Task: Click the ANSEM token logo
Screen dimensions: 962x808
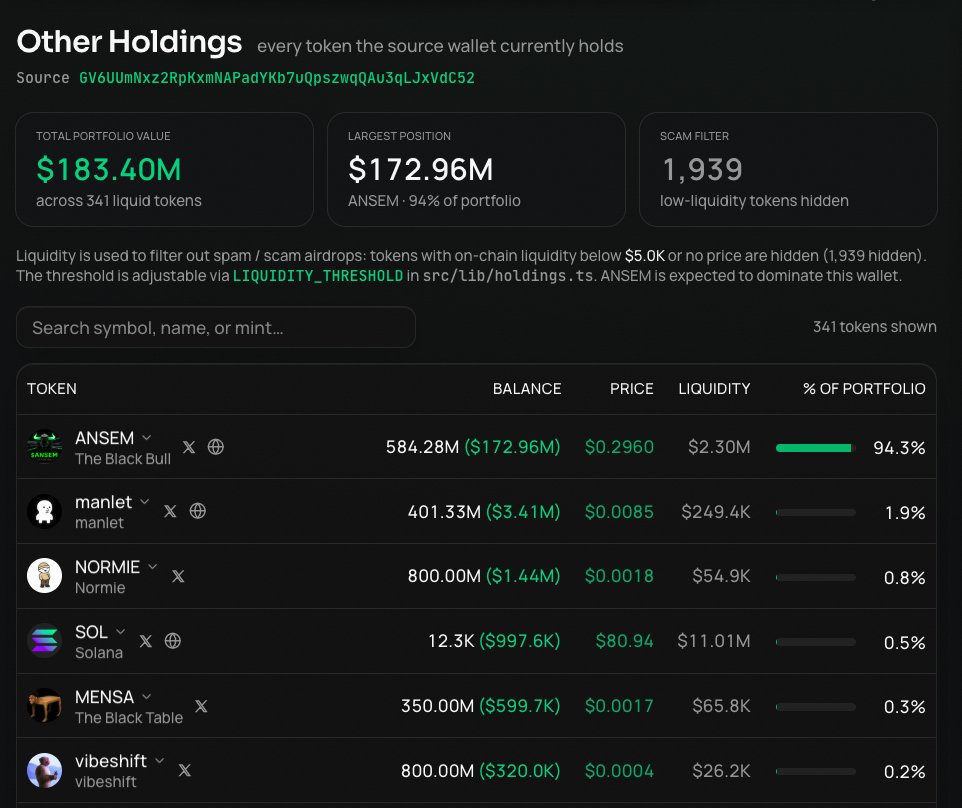Action: [x=44, y=447]
